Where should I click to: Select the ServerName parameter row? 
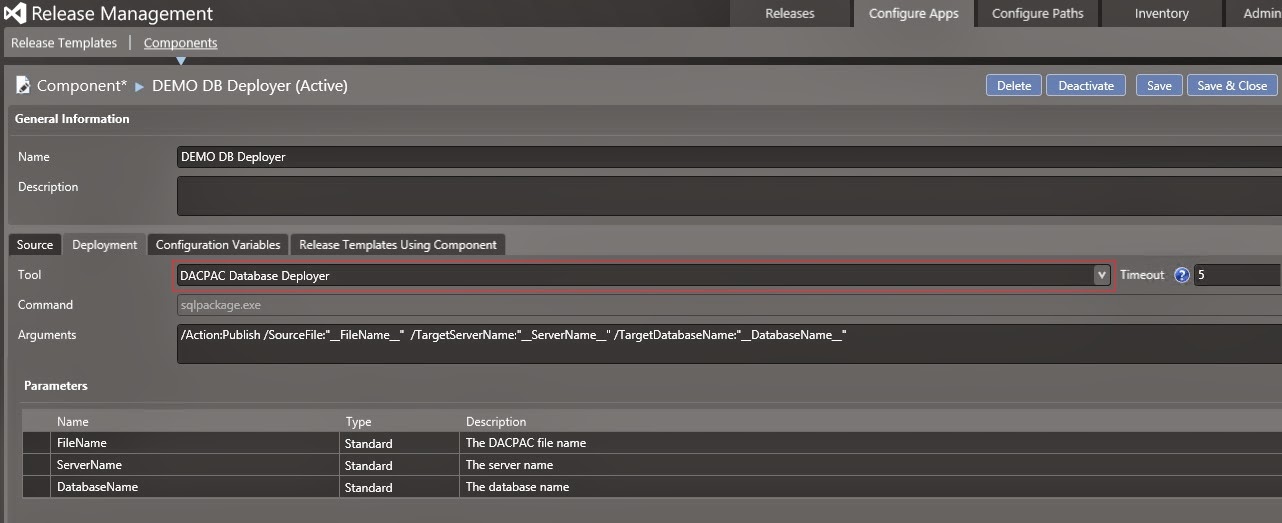[651, 465]
